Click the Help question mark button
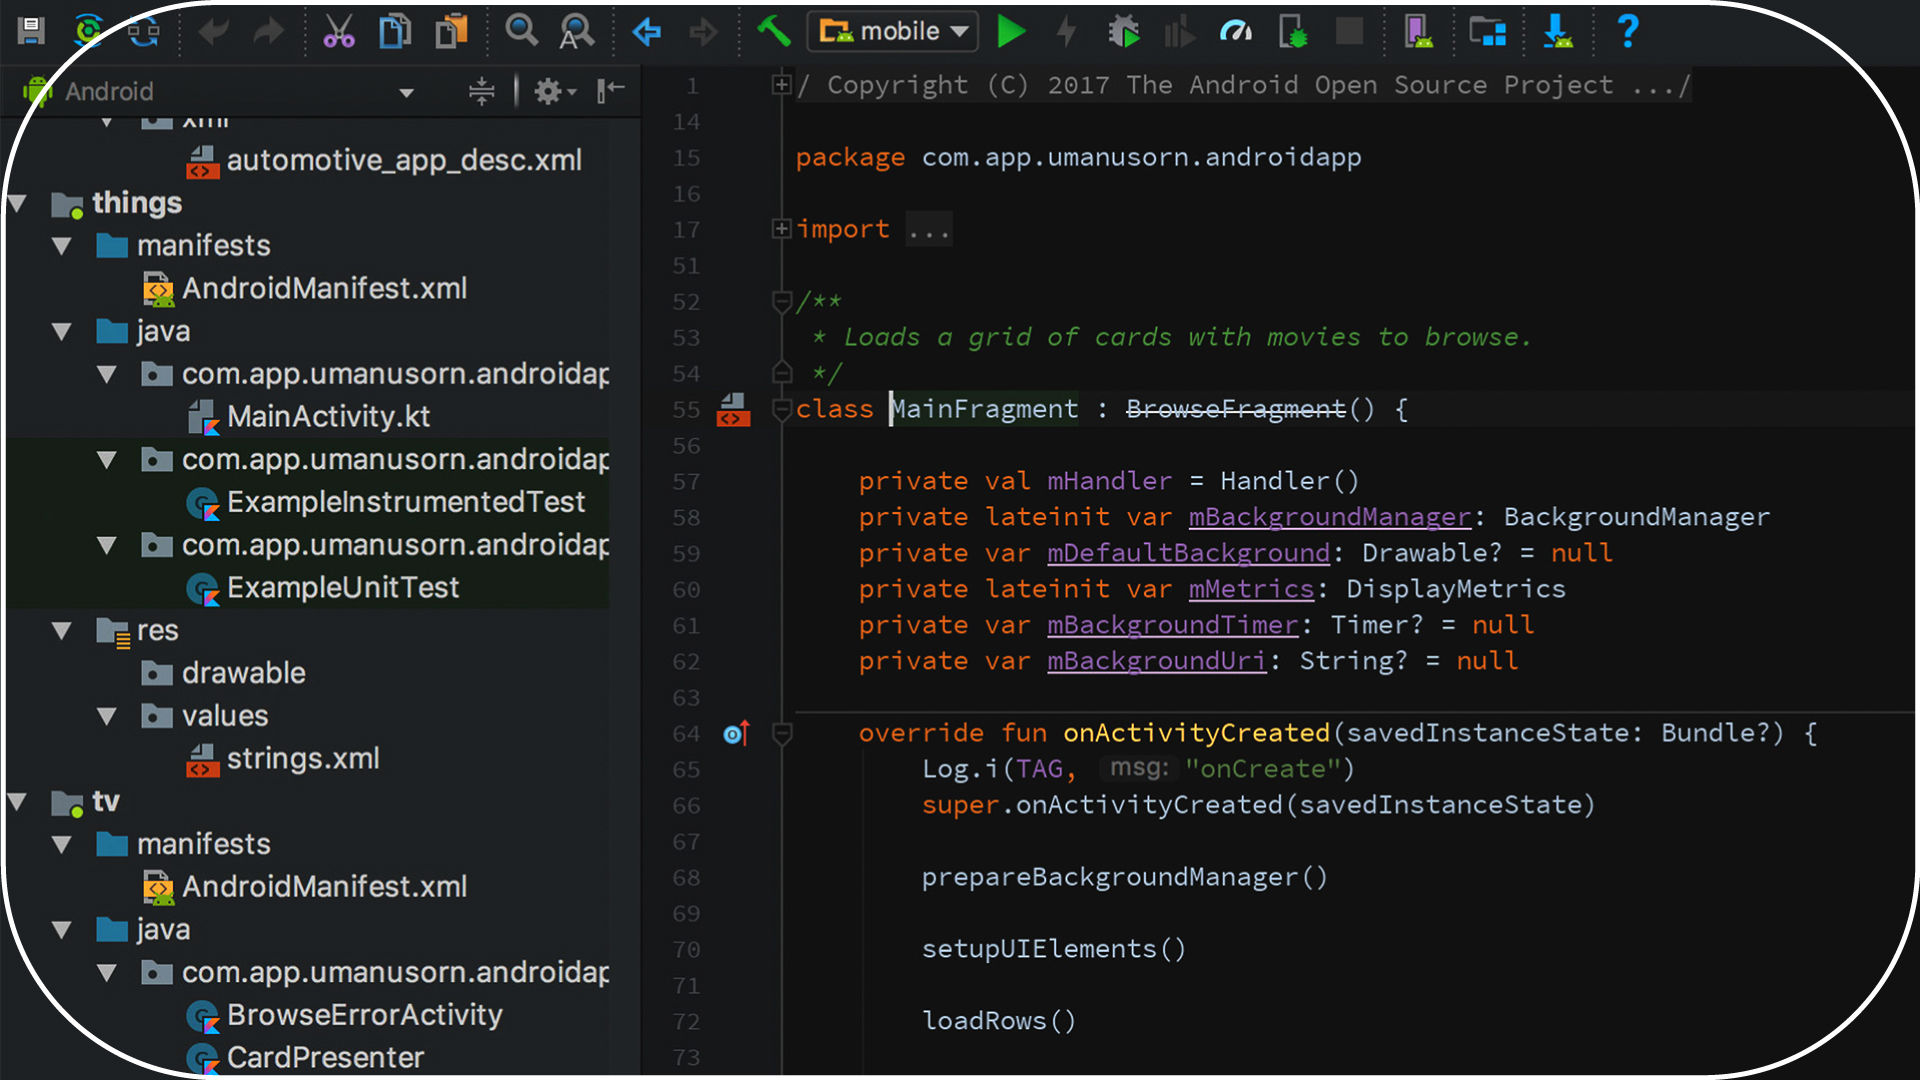1920x1080 pixels. (x=1627, y=31)
